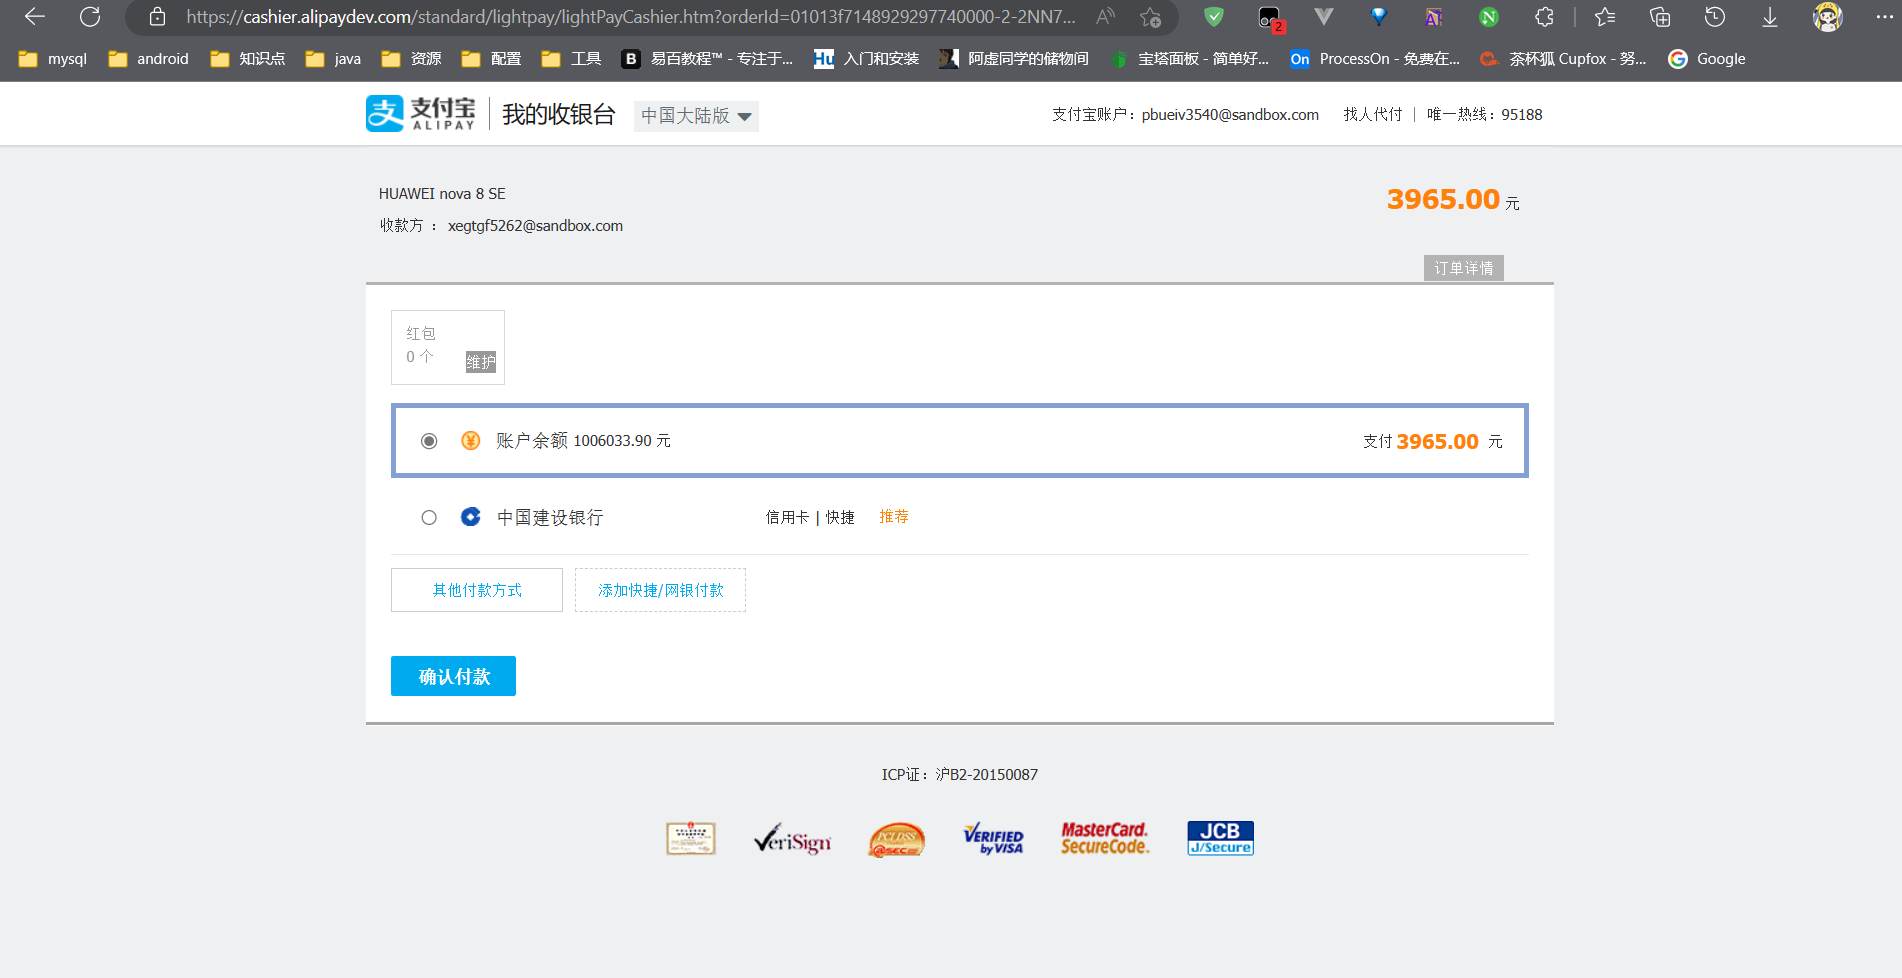Screen dimensions: 1902x978
Task: Open the 配置 bookmarks folder
Action: coord(491,59)
